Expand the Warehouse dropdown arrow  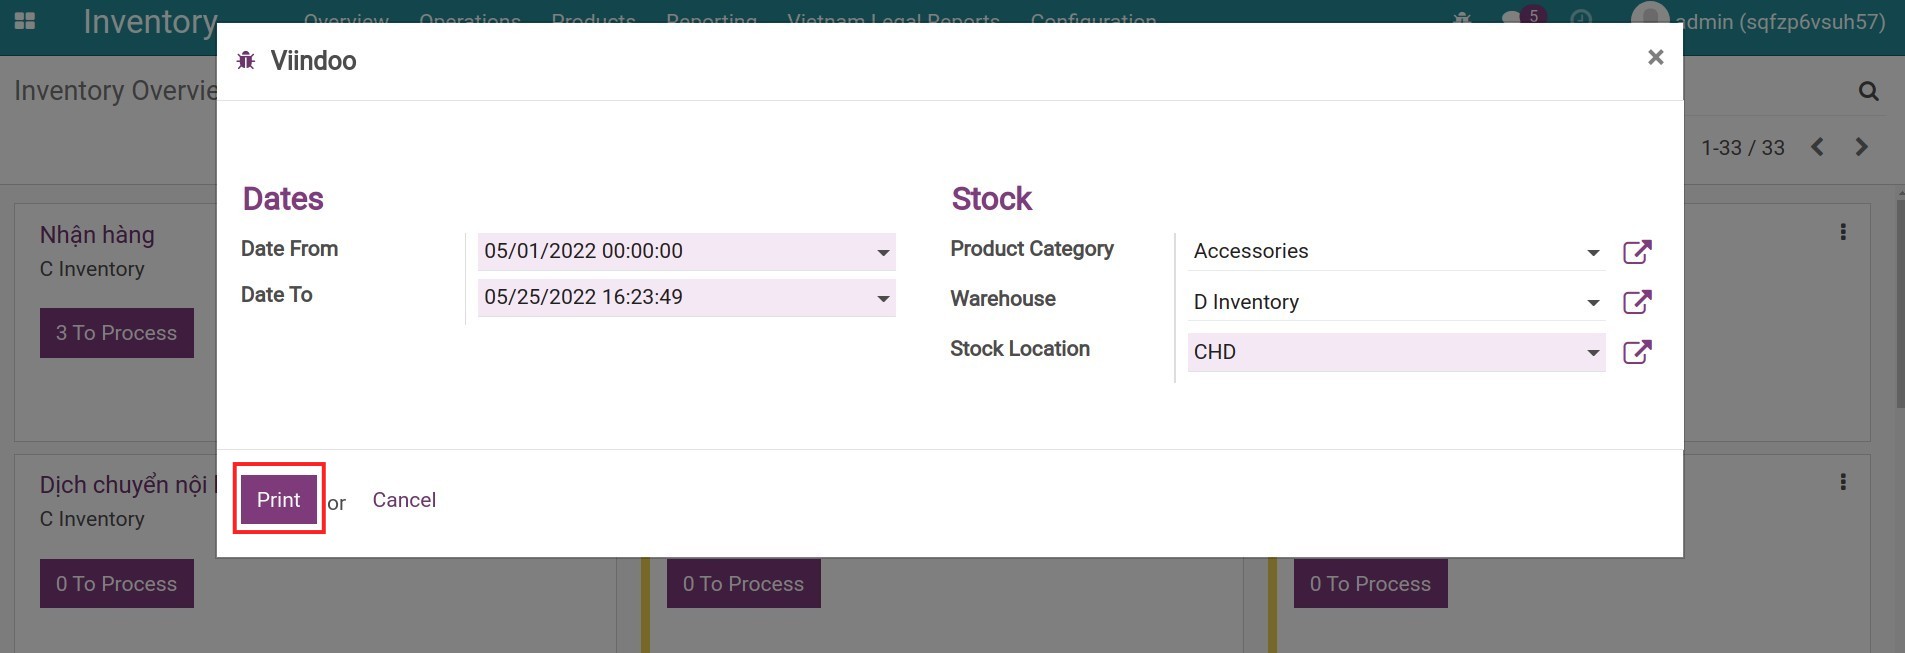pyautogui.click(x=1593, y=303)
